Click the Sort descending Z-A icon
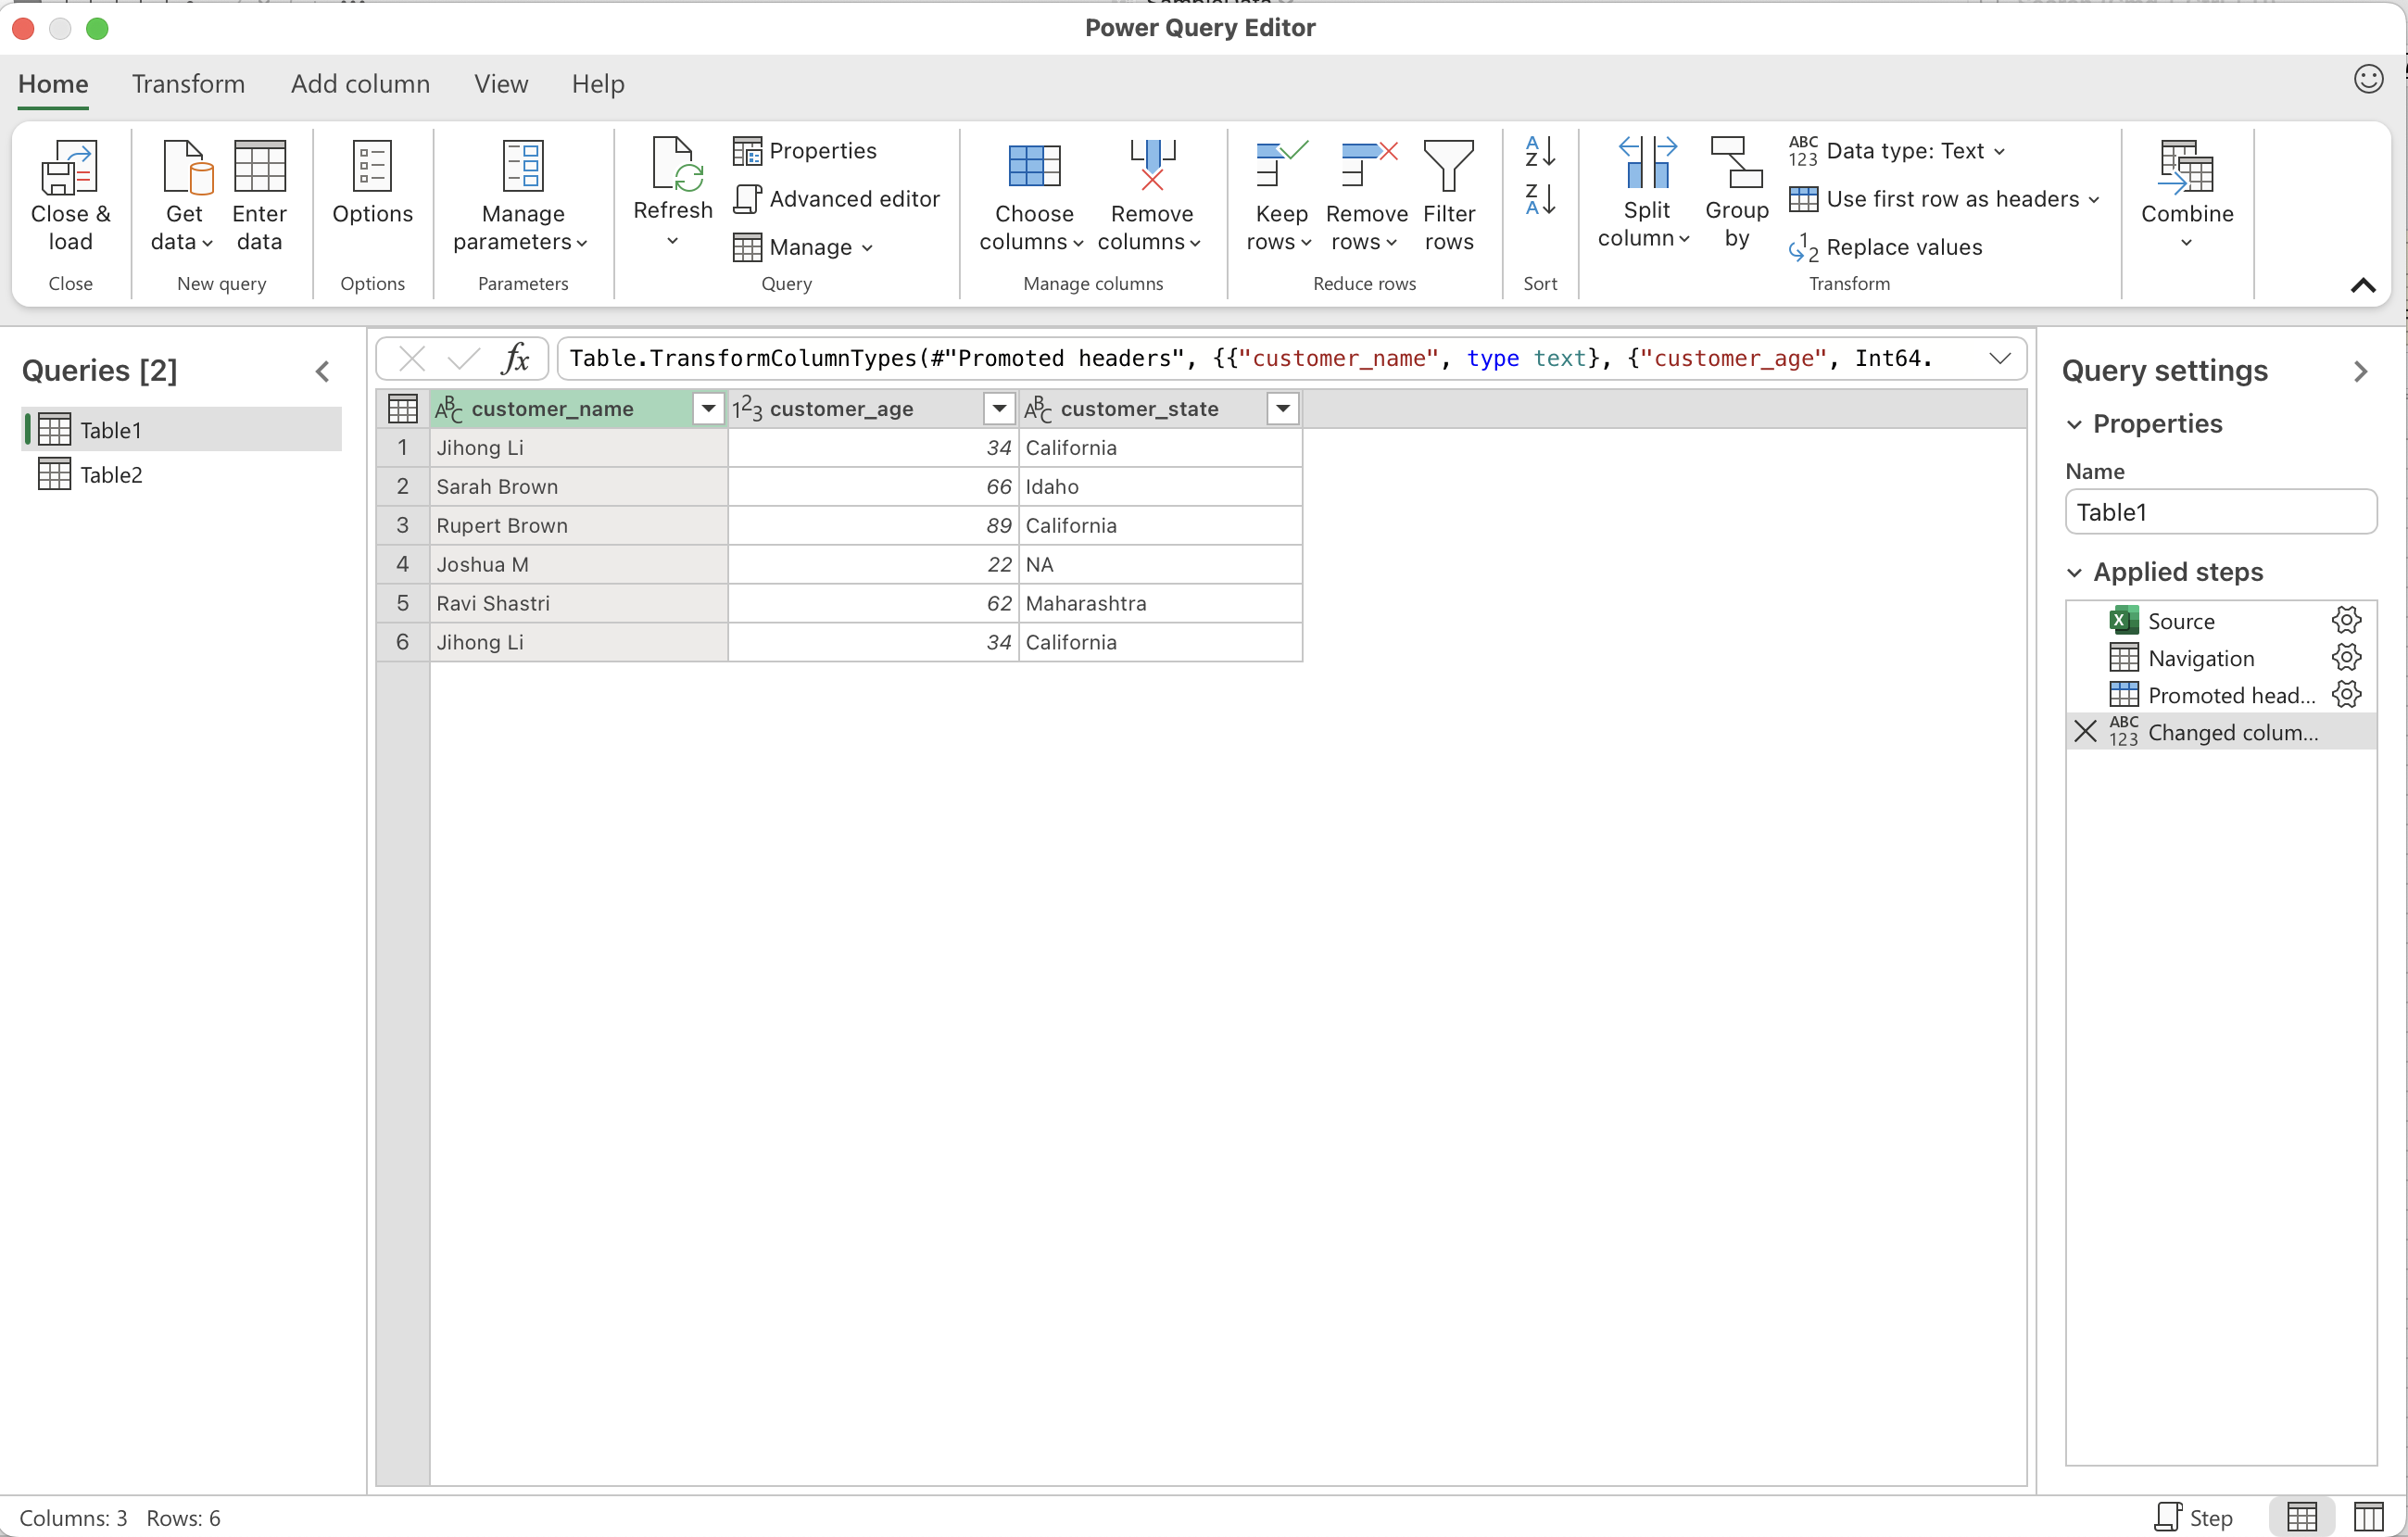2408x1537 pixels. click(1540, 200)
